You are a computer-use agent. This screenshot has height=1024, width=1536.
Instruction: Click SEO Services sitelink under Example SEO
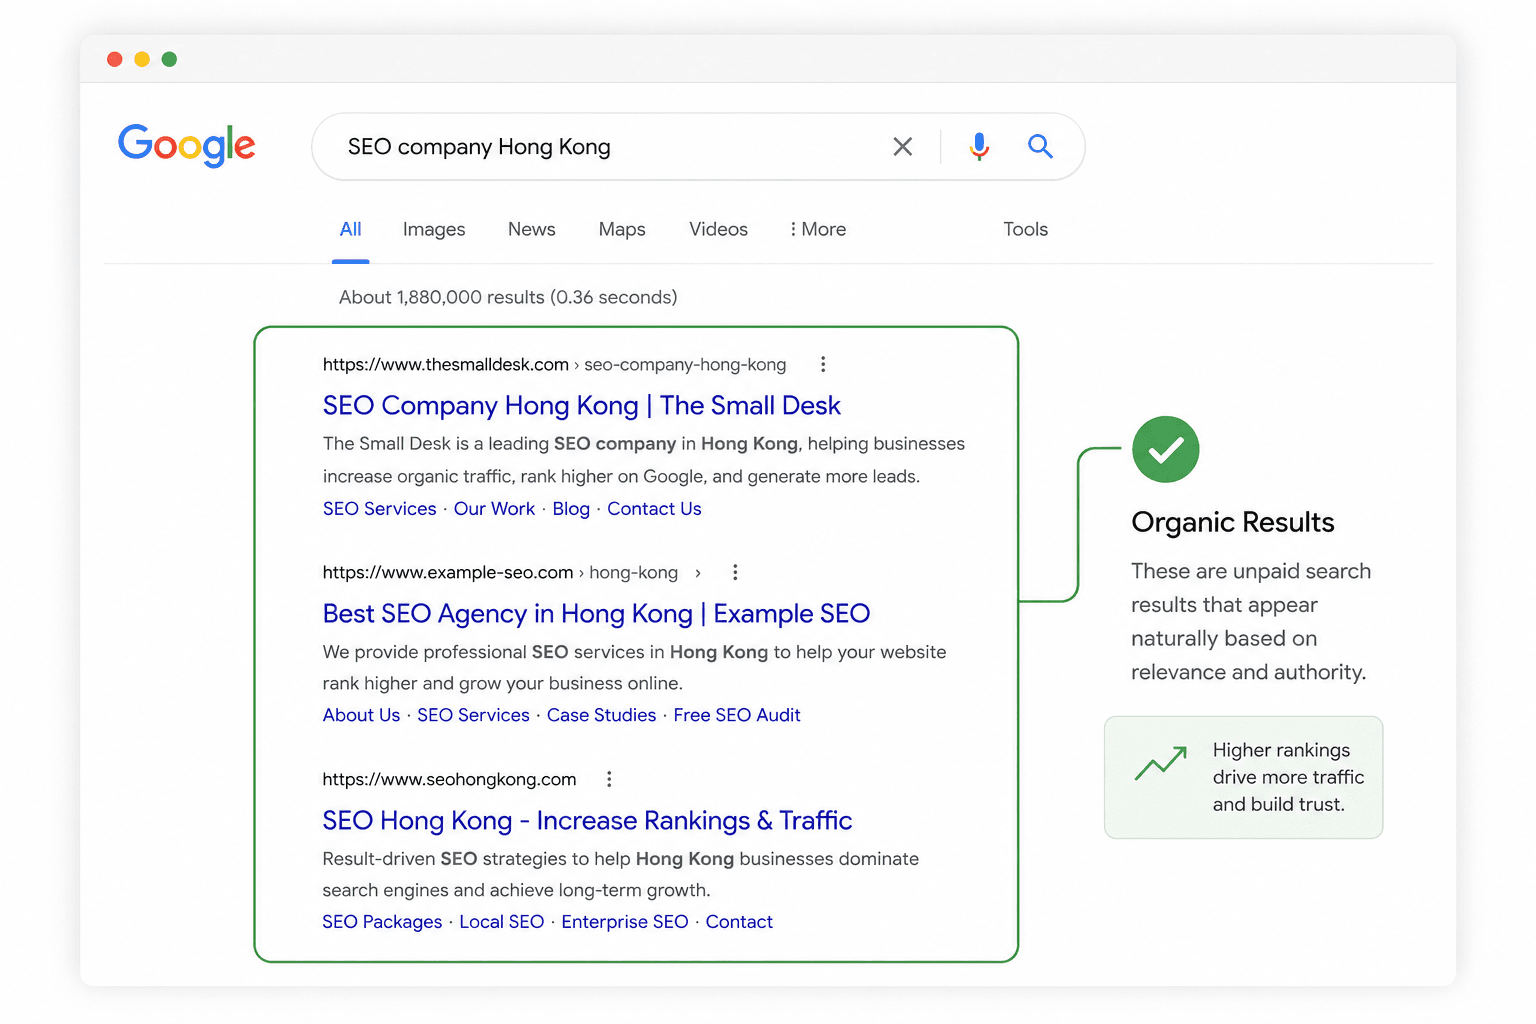tap(473, 715)
